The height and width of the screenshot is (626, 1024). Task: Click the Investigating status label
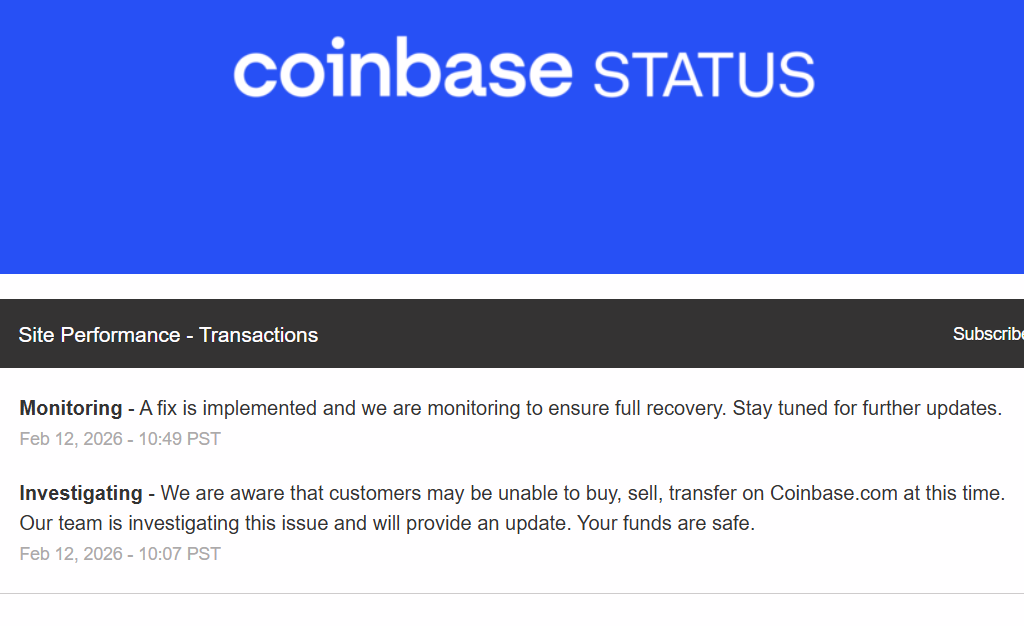click(81, 493)
